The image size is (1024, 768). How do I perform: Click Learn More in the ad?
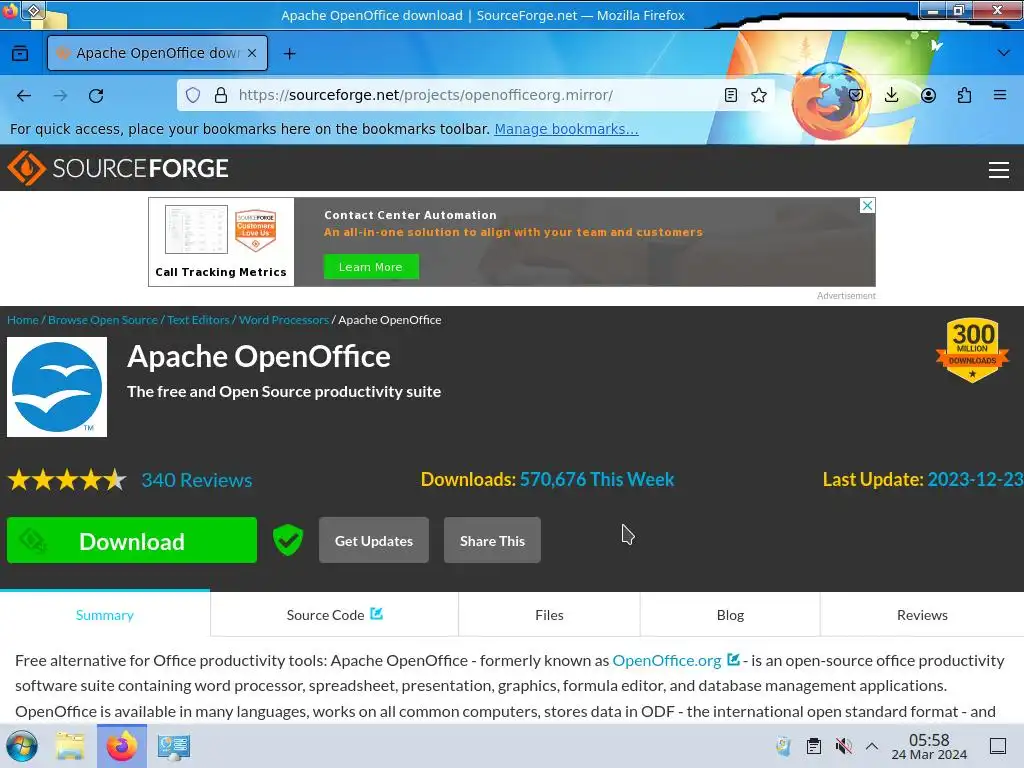click(x=371, y=266)
